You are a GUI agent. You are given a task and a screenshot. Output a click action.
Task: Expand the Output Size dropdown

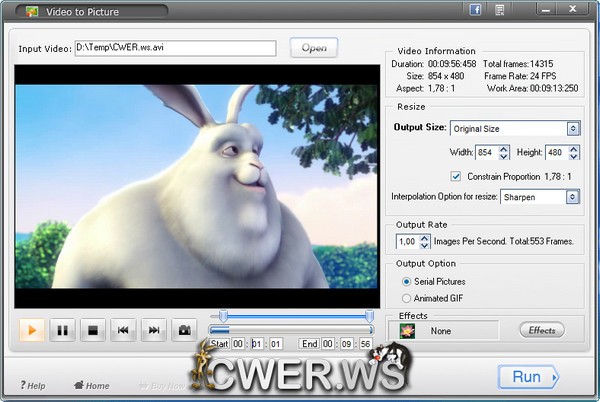coord(573,129)
